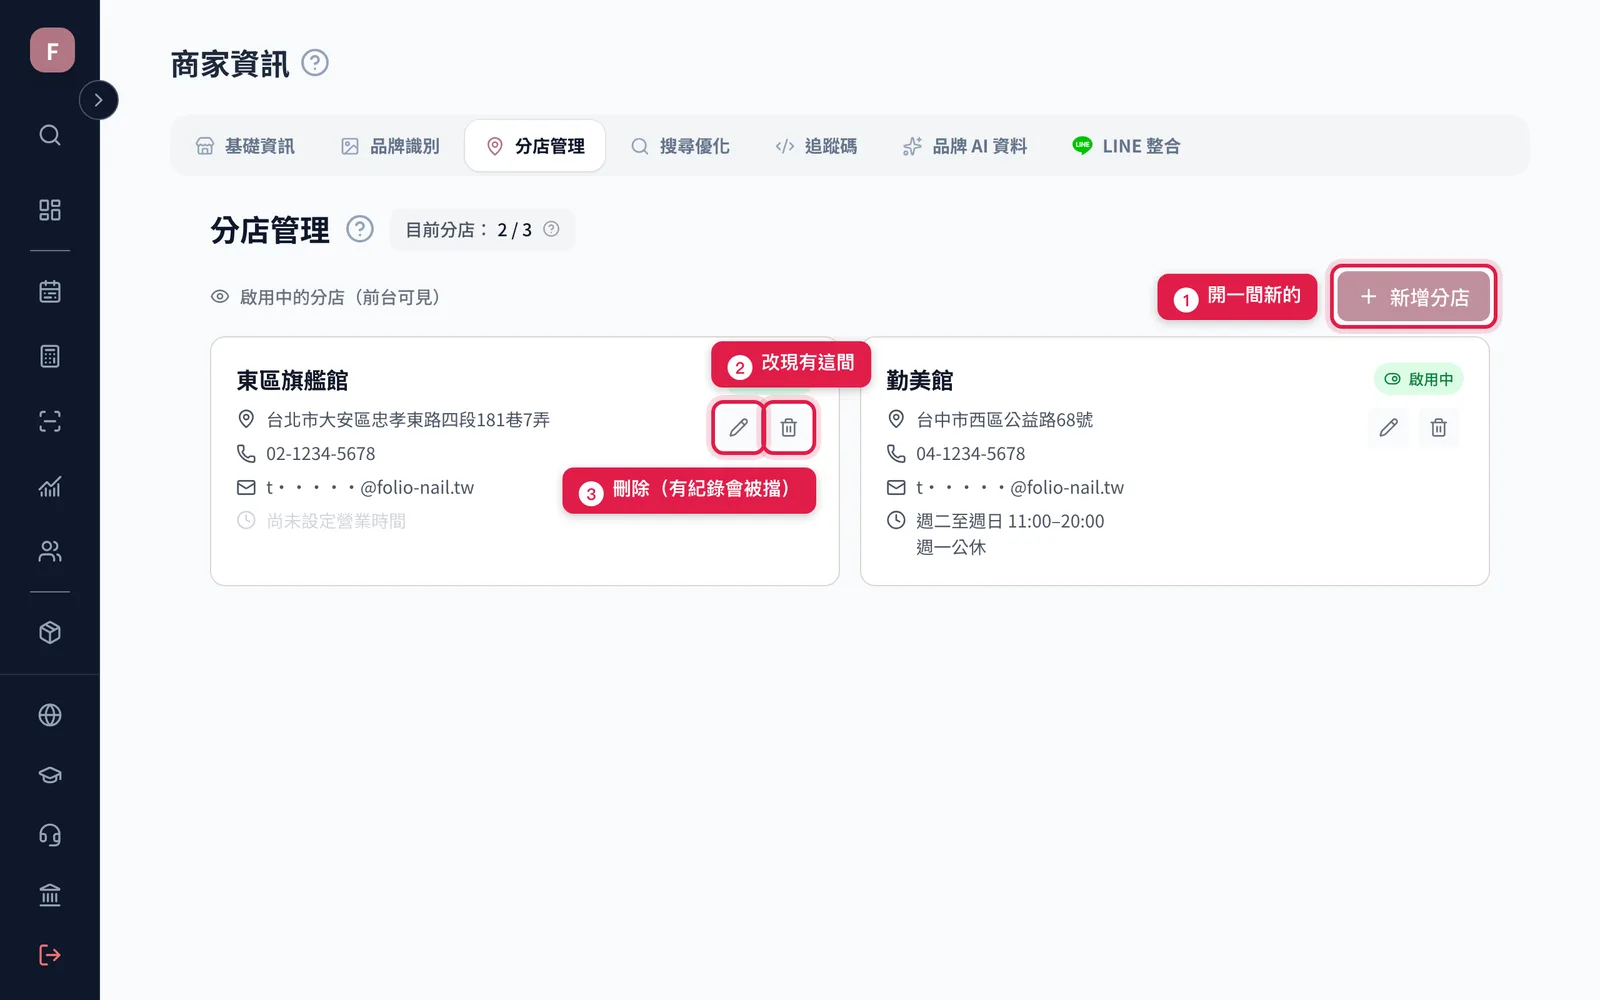Open the 品牌 AI 資料 tab
The height and width of the screenshot is (1000, 1600).
tap(965, 146)
